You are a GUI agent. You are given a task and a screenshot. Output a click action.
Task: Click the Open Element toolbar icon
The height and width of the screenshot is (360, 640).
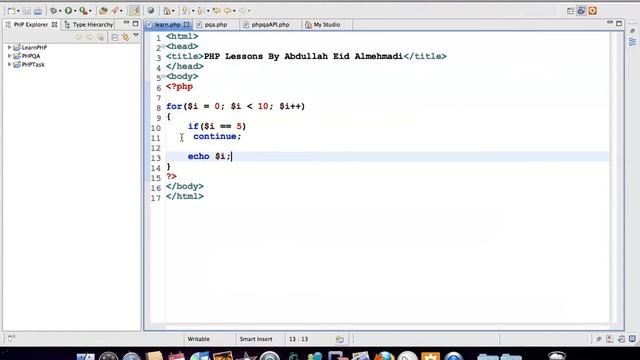click(167, 11)
